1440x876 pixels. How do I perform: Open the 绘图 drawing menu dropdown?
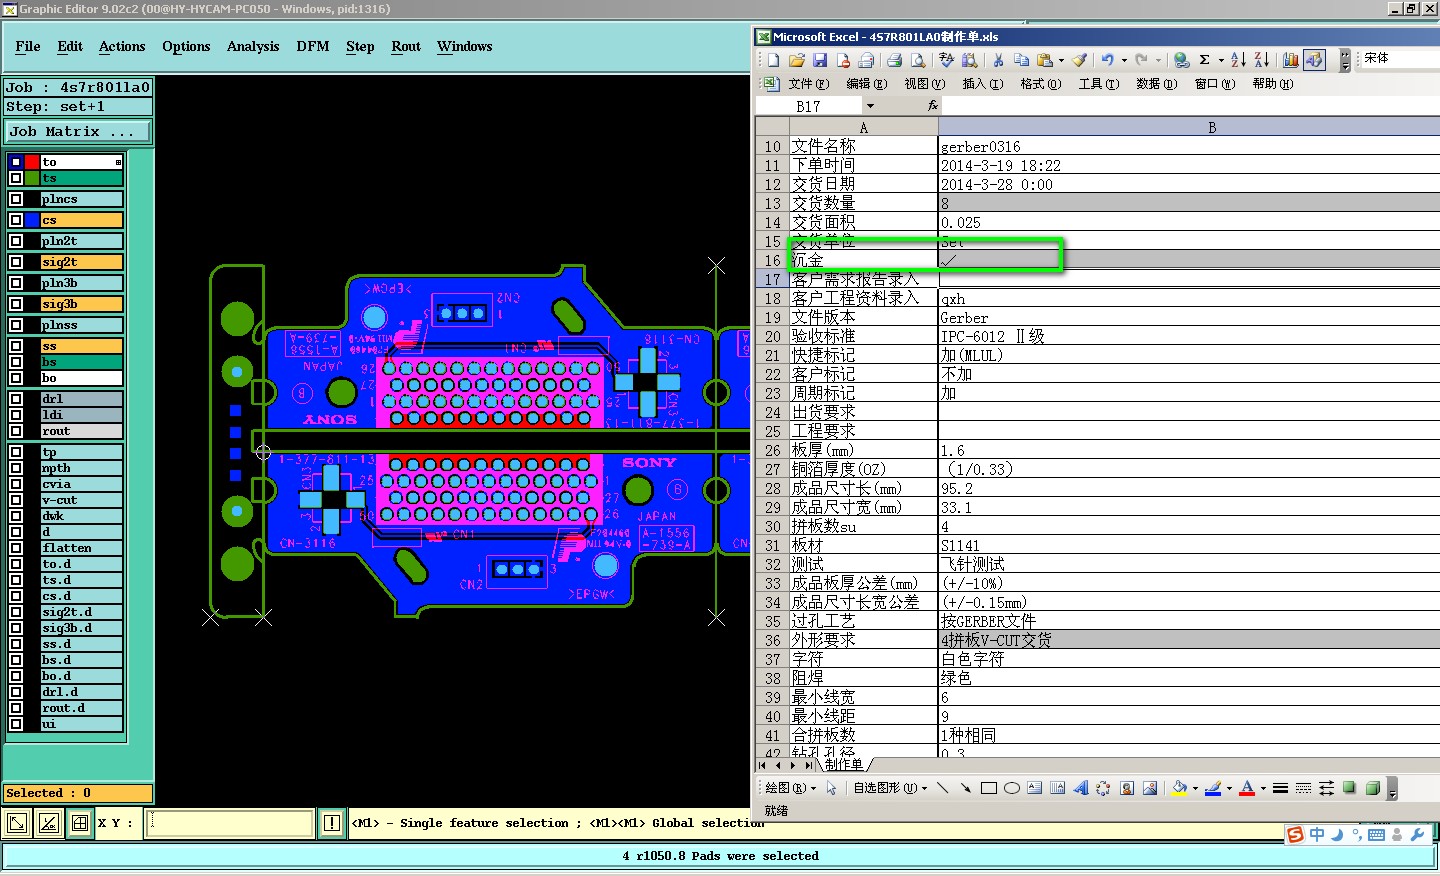(x=790, y=788)
